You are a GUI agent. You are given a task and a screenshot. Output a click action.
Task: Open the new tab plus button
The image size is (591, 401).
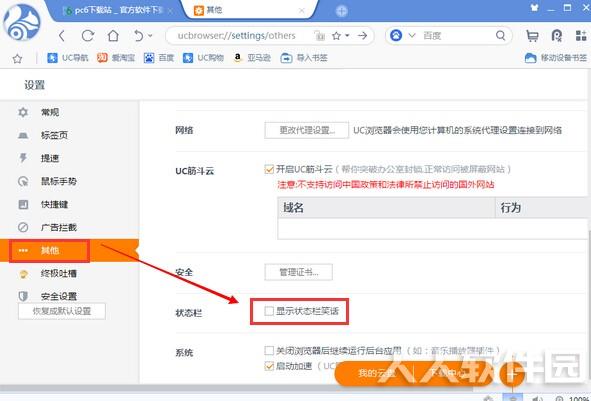coord(341,11)
